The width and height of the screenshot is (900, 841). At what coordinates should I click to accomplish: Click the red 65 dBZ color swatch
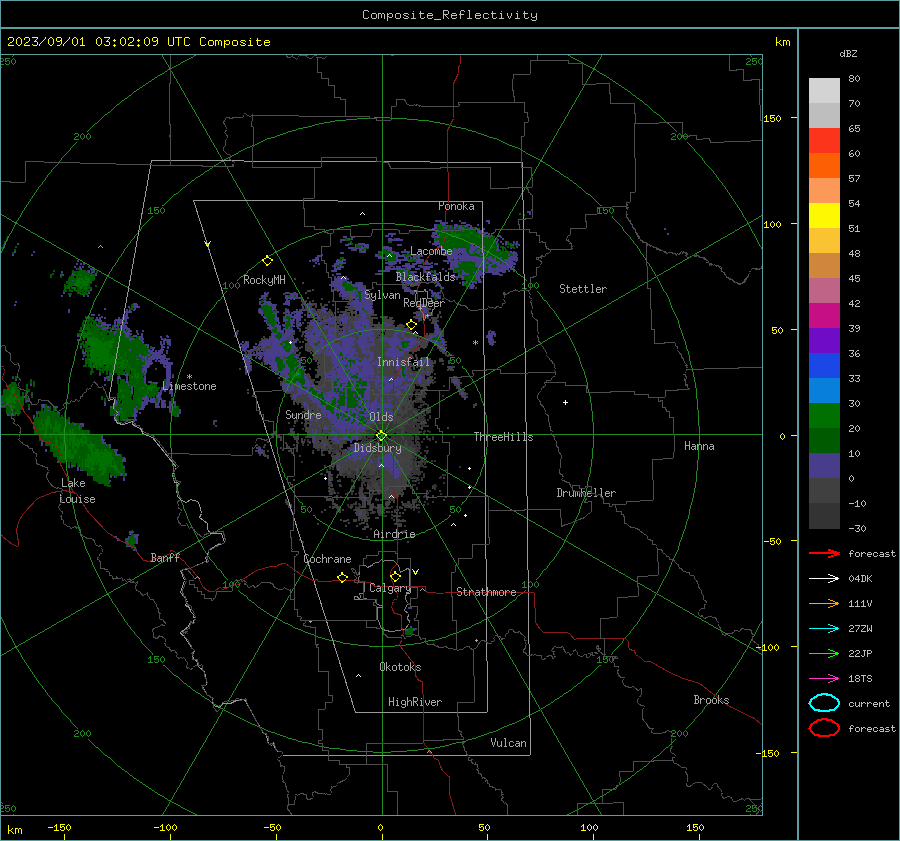(x=824, y=140)
